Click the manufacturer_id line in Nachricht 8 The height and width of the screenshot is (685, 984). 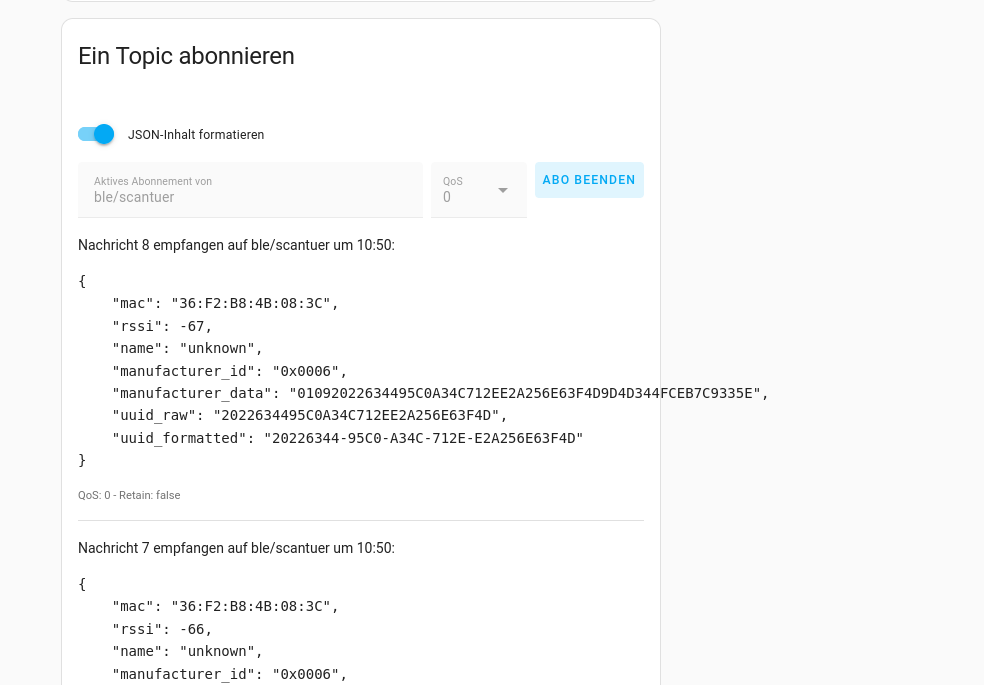tap(230, 371)
